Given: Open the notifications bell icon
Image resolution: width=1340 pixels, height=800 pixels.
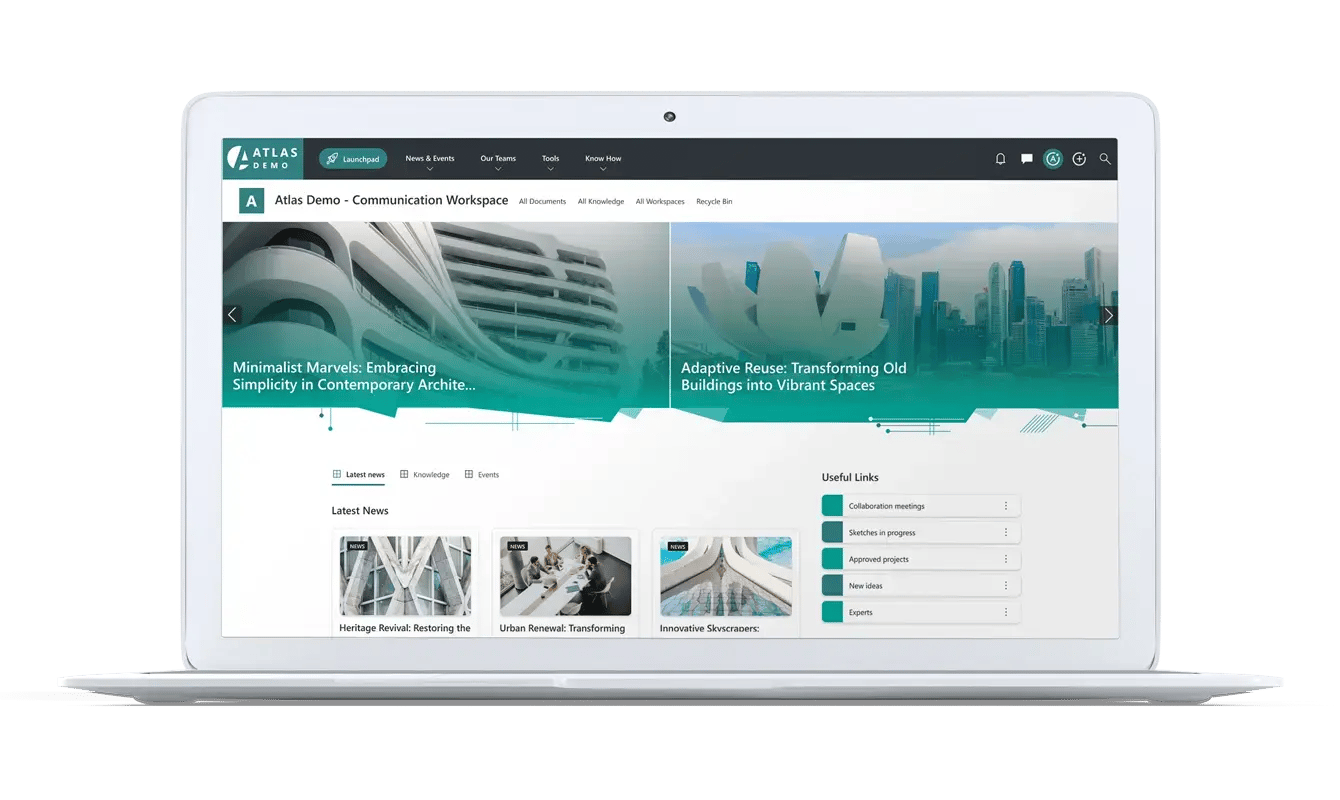Looking at the screenshot, I should pyautogui.click(x=1000, y=159).
